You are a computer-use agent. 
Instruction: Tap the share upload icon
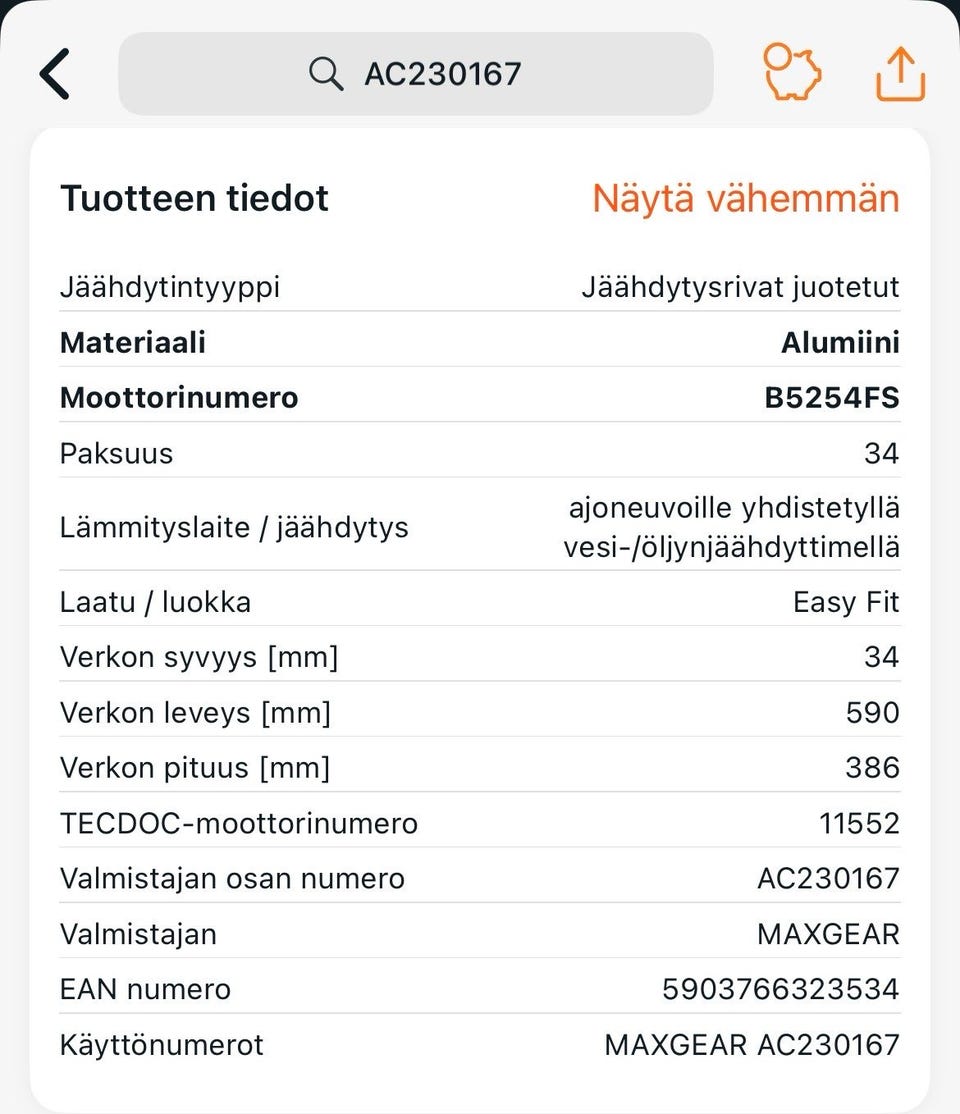(900, 74)
